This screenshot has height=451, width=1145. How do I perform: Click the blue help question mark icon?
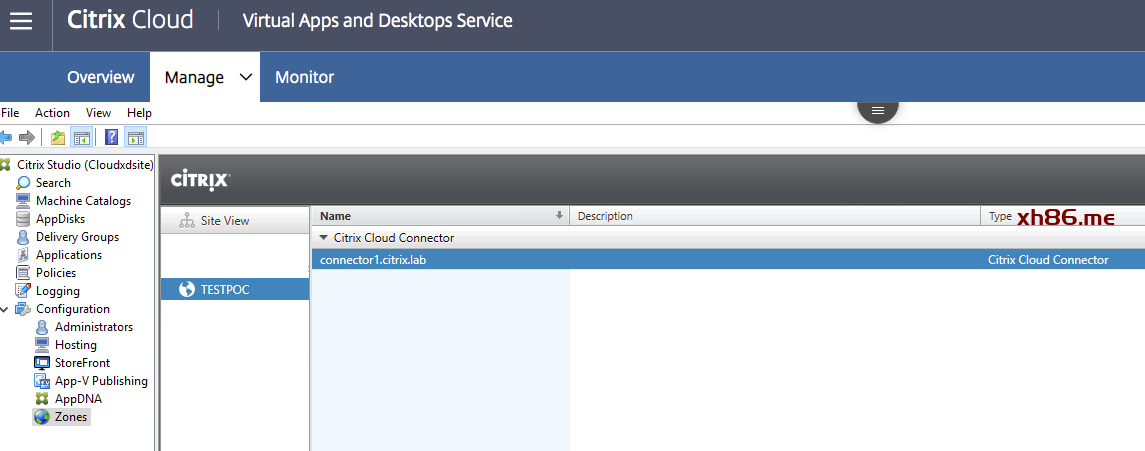point(112,136)
